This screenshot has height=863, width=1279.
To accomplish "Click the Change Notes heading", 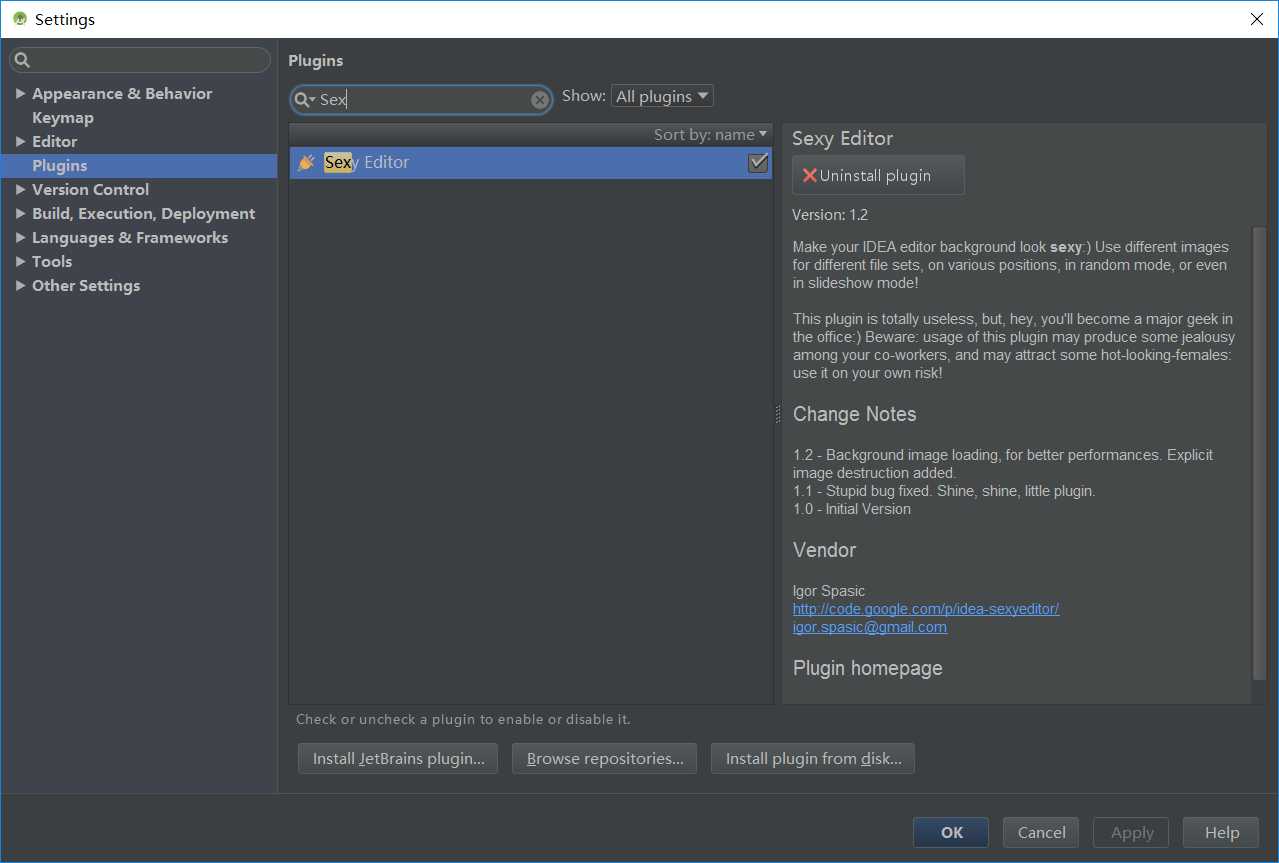I will [x=855, y=414].
